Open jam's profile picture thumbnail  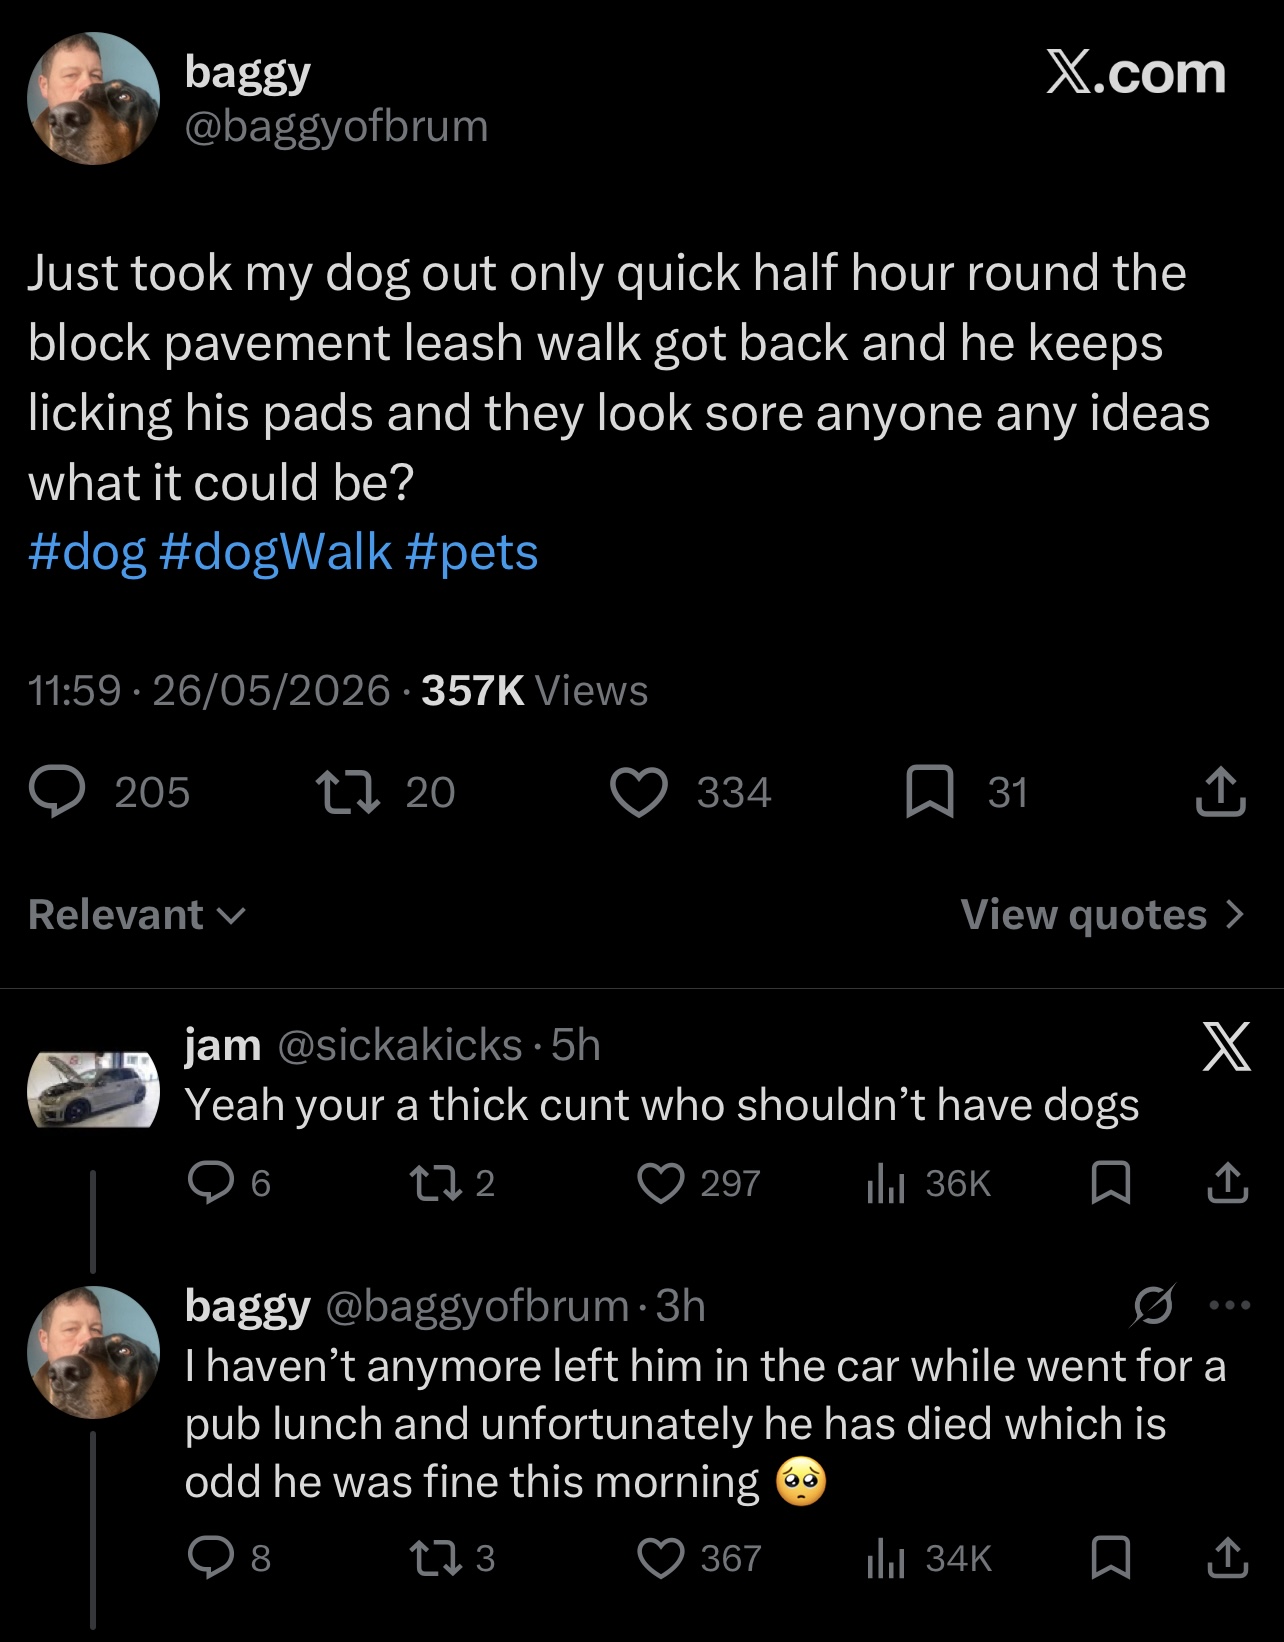93,1089
